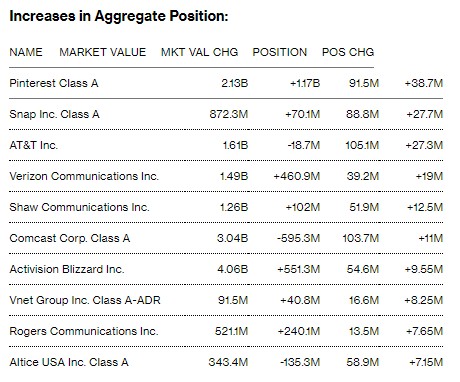Select Shaw Communications Inc. entry

click(79, 207)
